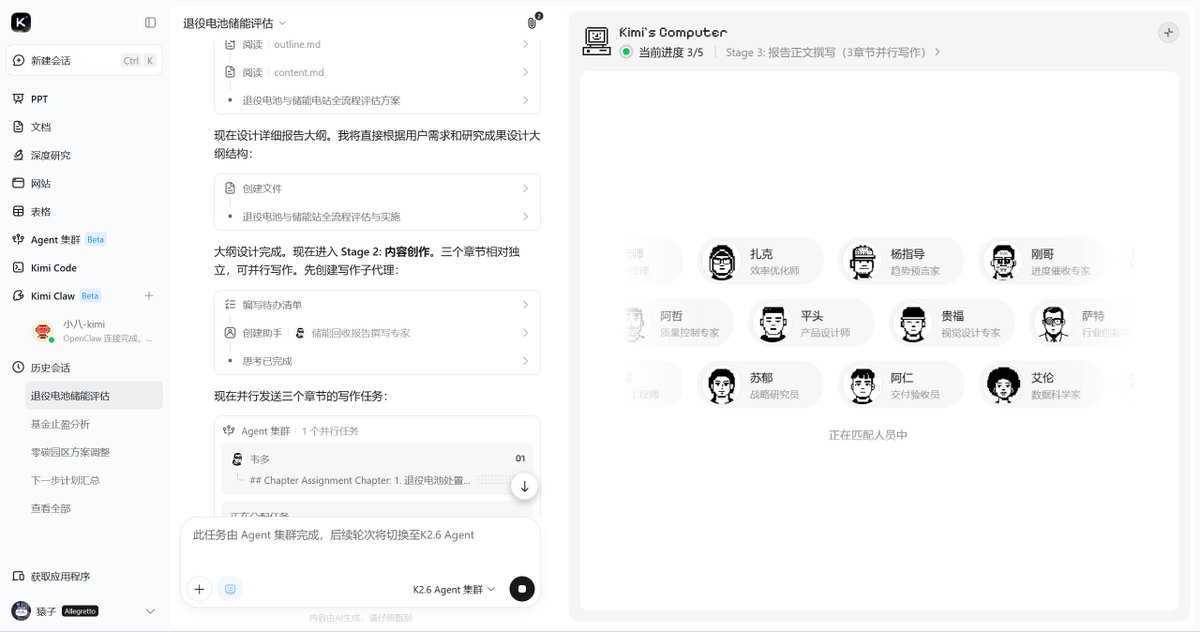Select agent card 艾伦 数据科学家

(x=1043, y=385)
